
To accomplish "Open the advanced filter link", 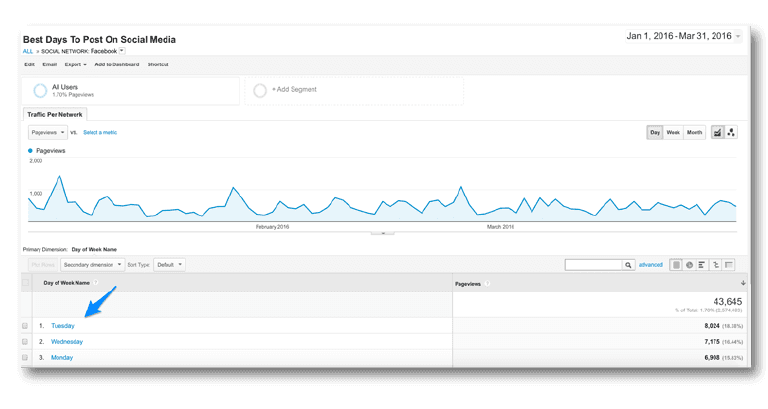I will pos(650,265).
